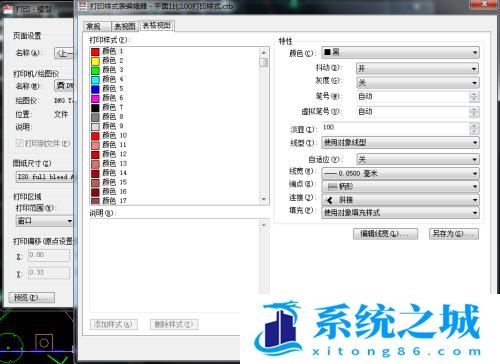The width and height of the screenshot is (500, 364).
Task: Click the plot style editor title bar icon
Action: [x=83, y=6]
